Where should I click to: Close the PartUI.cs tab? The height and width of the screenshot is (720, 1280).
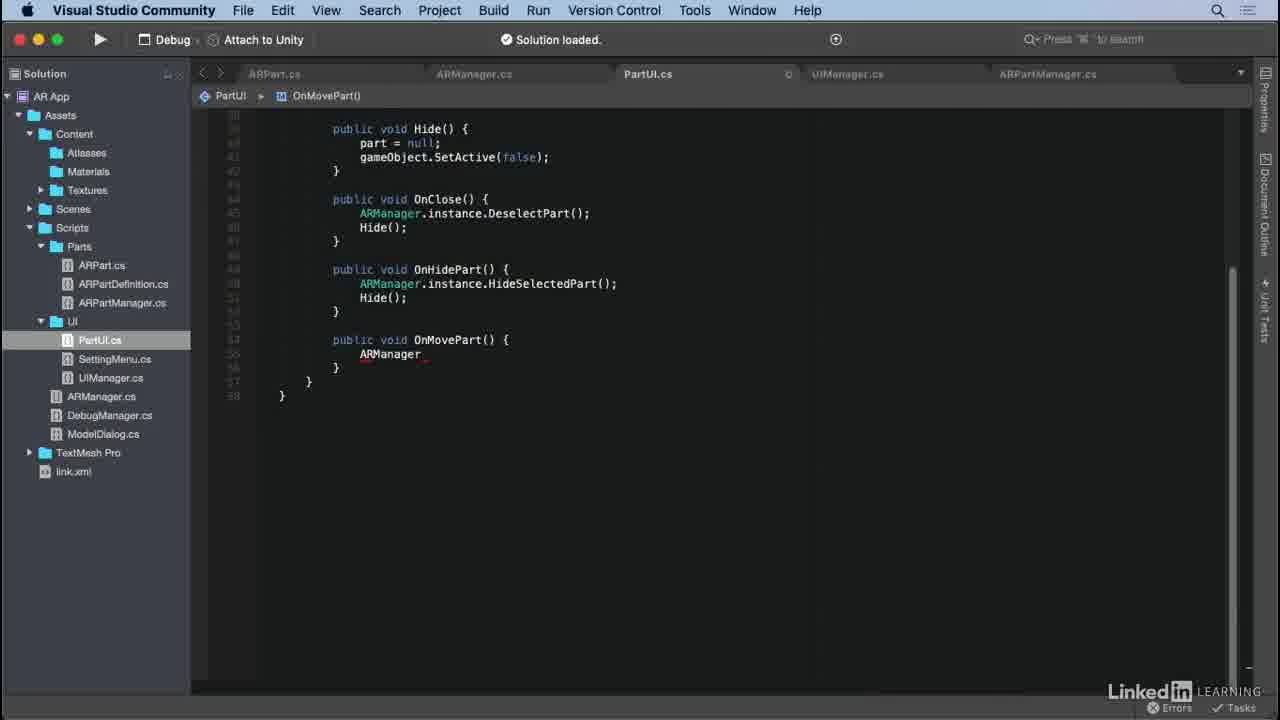(788, 74)
